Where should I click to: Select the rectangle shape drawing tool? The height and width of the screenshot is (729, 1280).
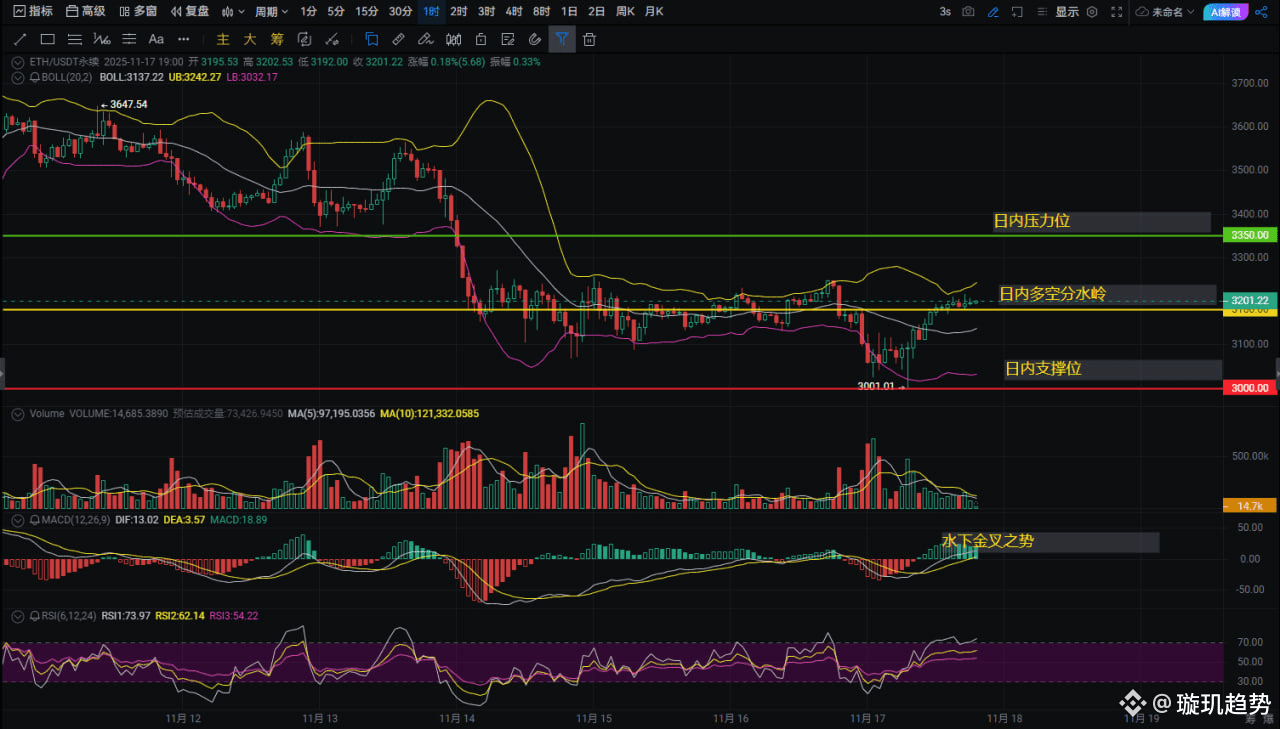tap(47, 39)
